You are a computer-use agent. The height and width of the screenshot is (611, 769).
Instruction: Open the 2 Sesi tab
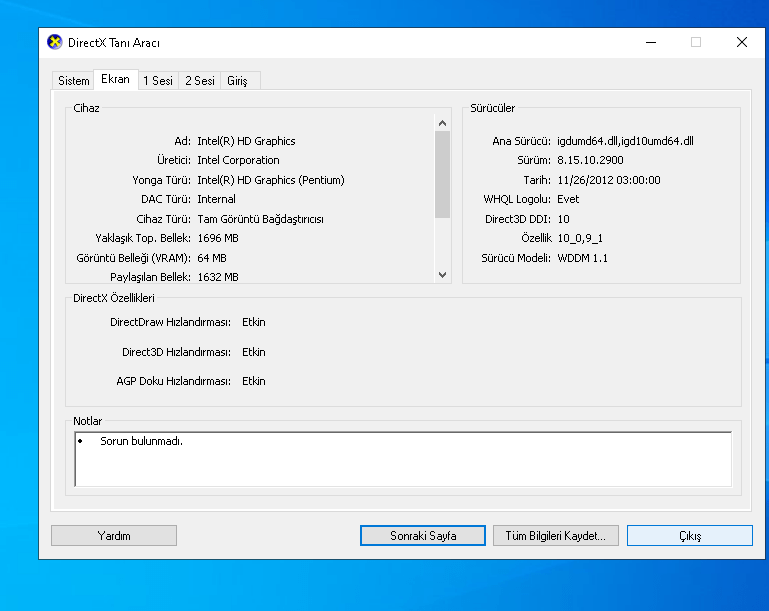(200, 80)
